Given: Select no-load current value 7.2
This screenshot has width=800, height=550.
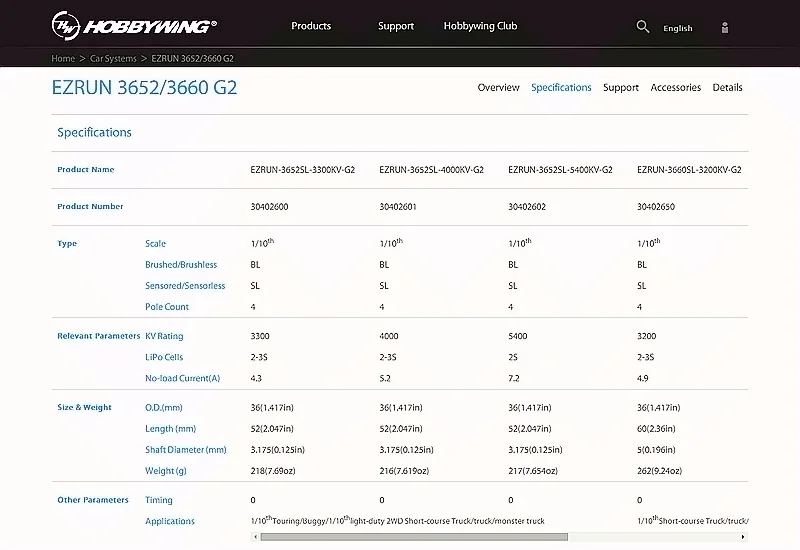Looking at the screenshot, I should tap(514, 379).
